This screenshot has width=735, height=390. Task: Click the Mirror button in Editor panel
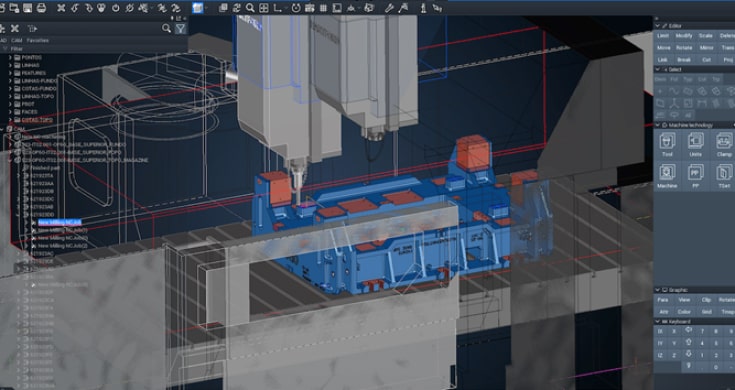coord(706,48)
